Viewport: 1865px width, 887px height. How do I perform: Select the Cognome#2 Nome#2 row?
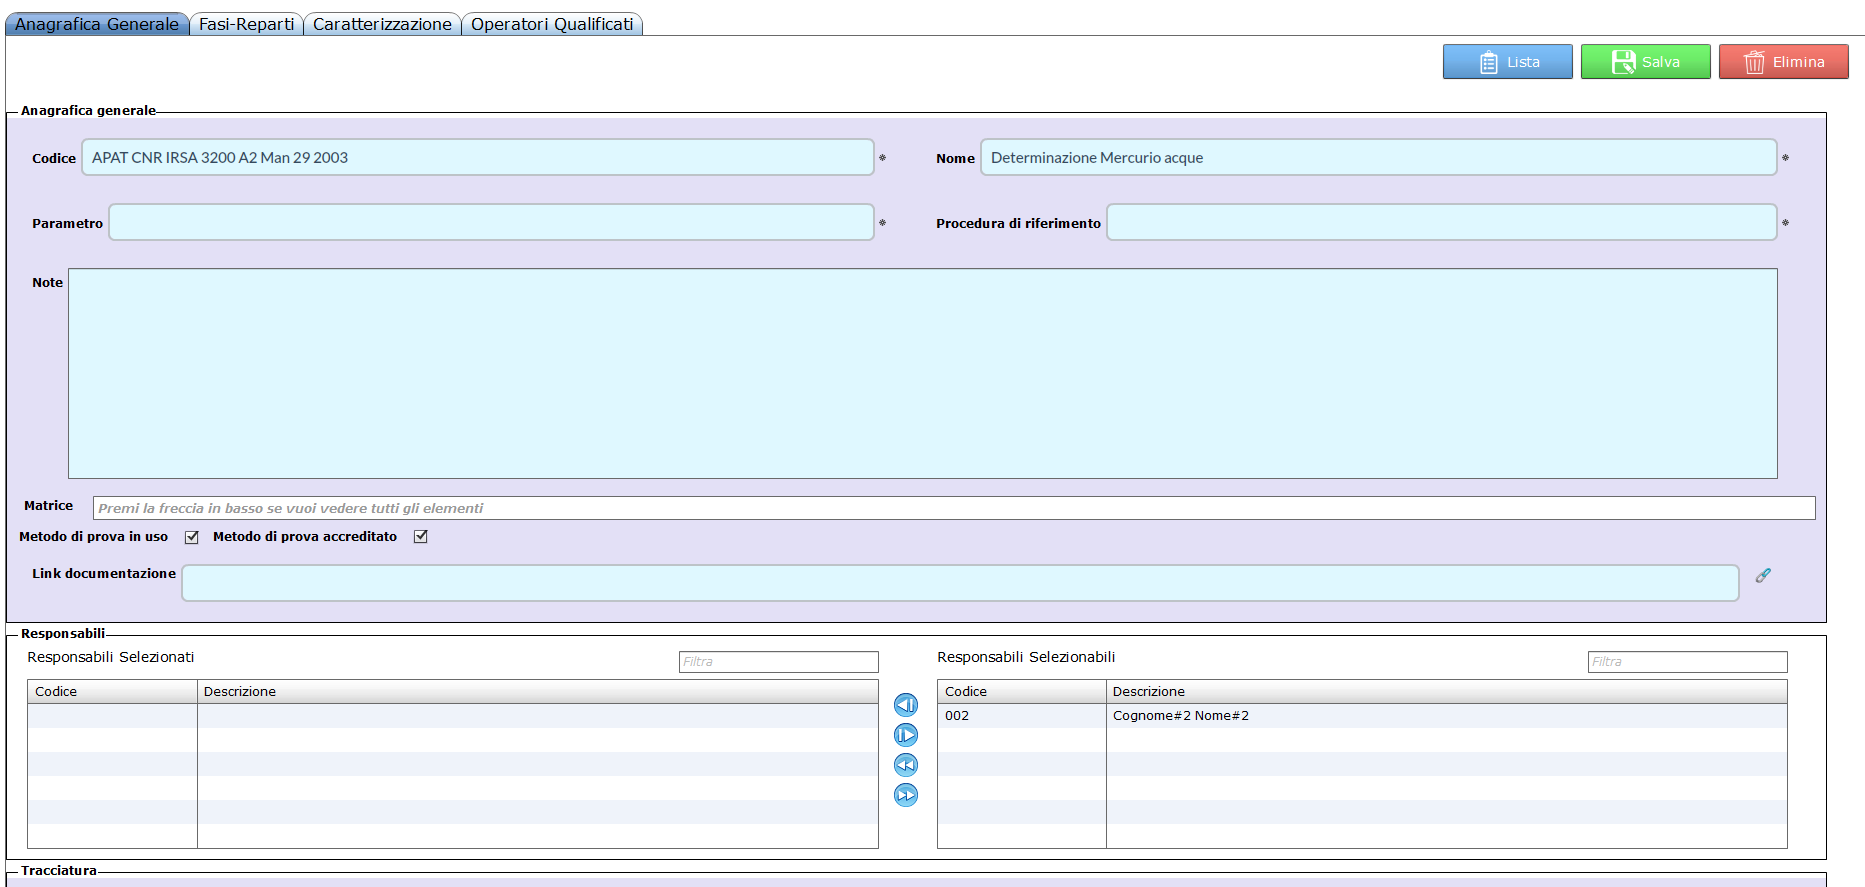click(1362, 716)
